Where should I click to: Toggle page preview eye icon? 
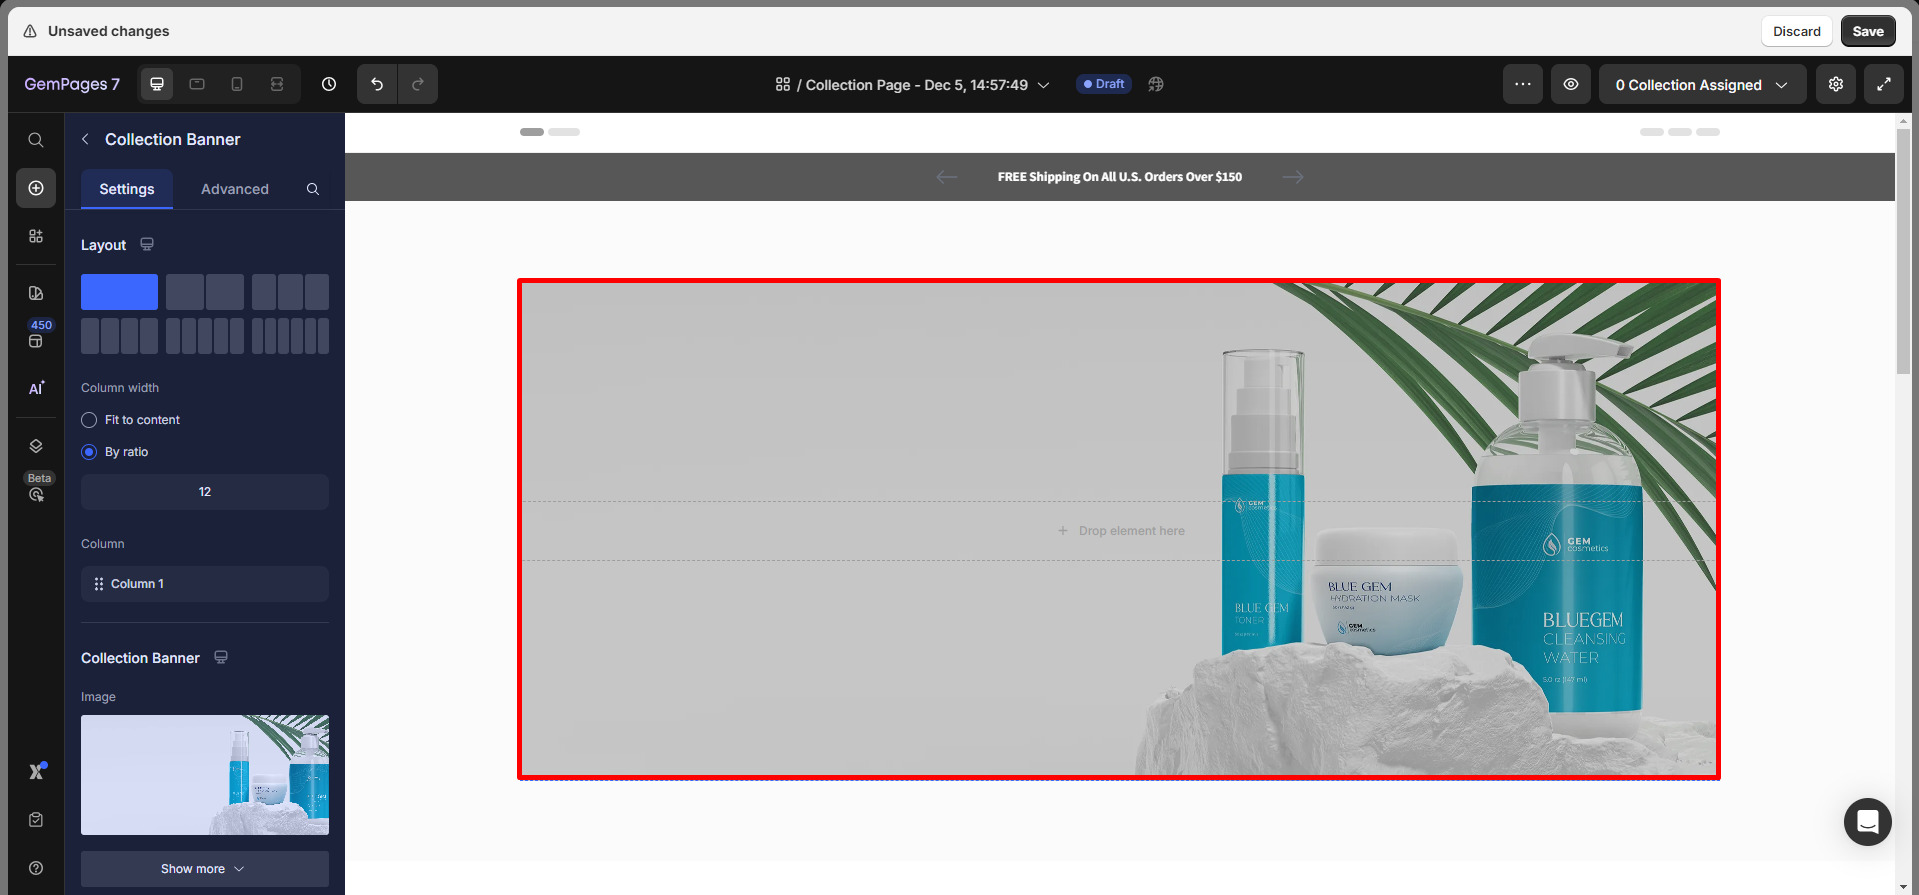1571,84
